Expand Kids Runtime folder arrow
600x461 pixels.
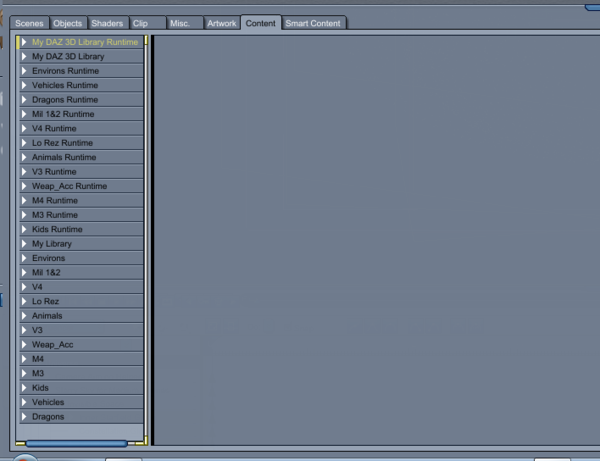click(x=24, y=229)
